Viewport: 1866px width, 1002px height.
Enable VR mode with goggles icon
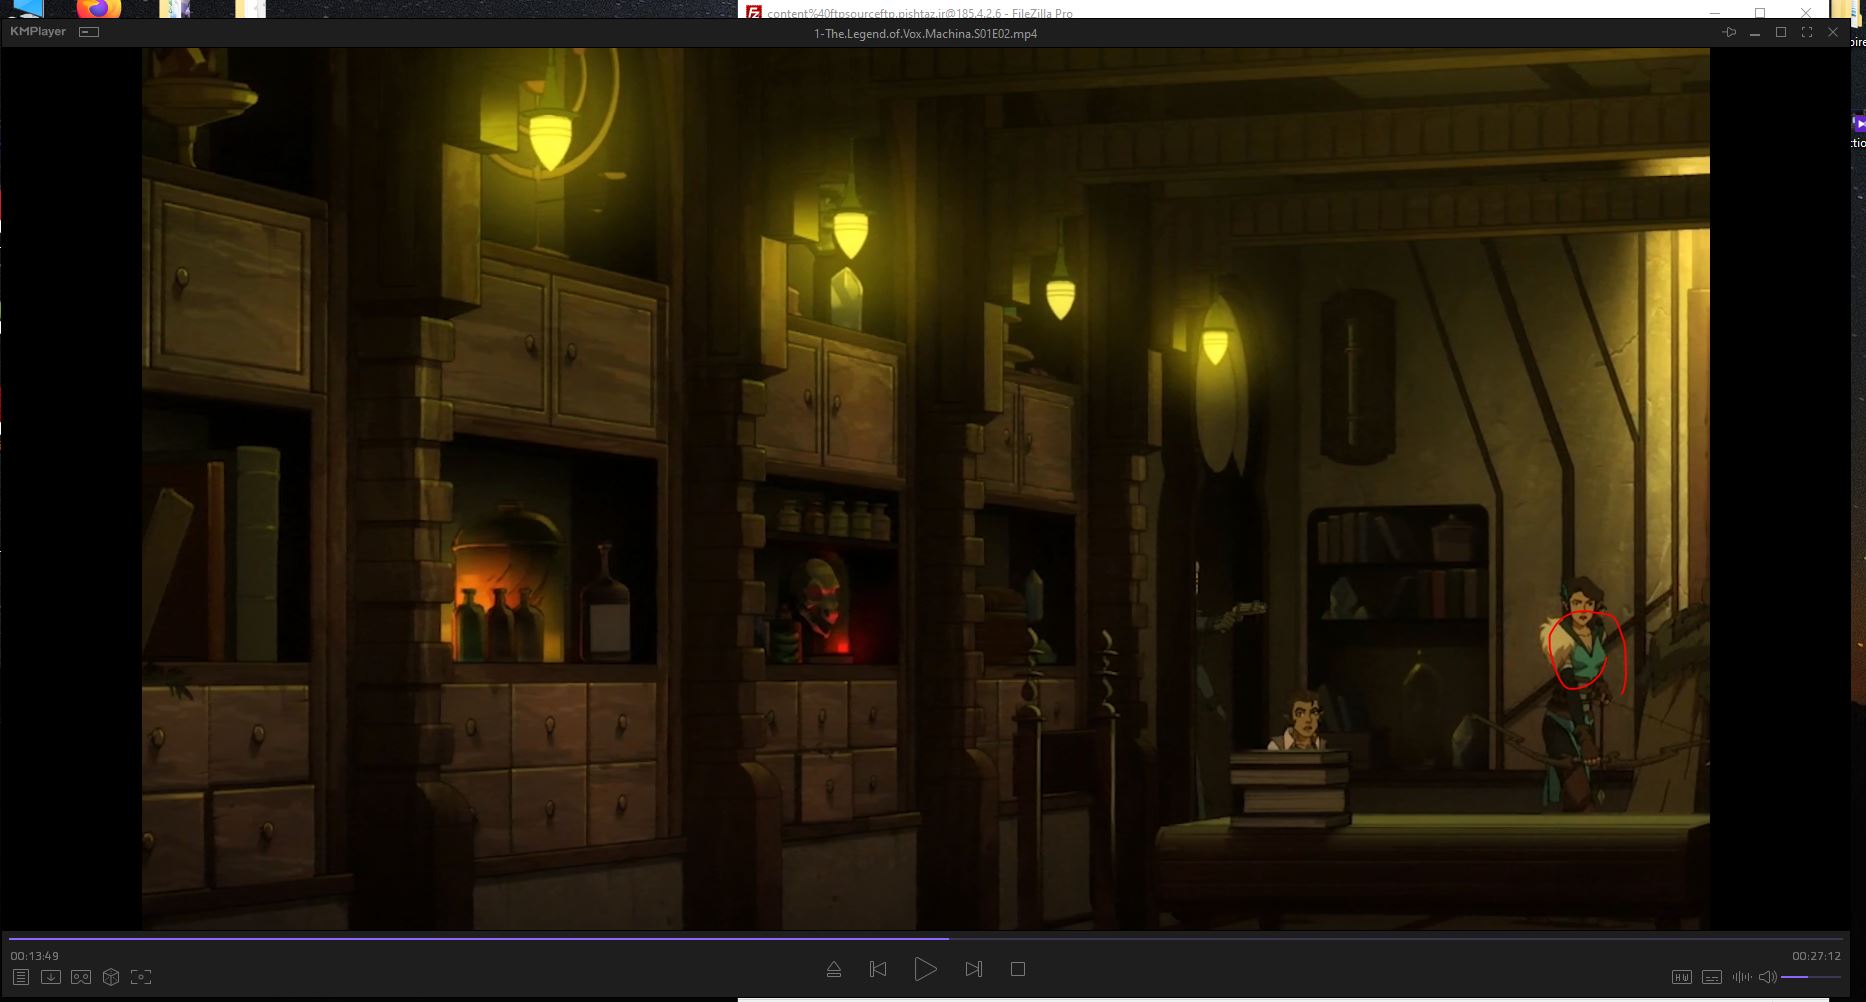coord(81,977)
